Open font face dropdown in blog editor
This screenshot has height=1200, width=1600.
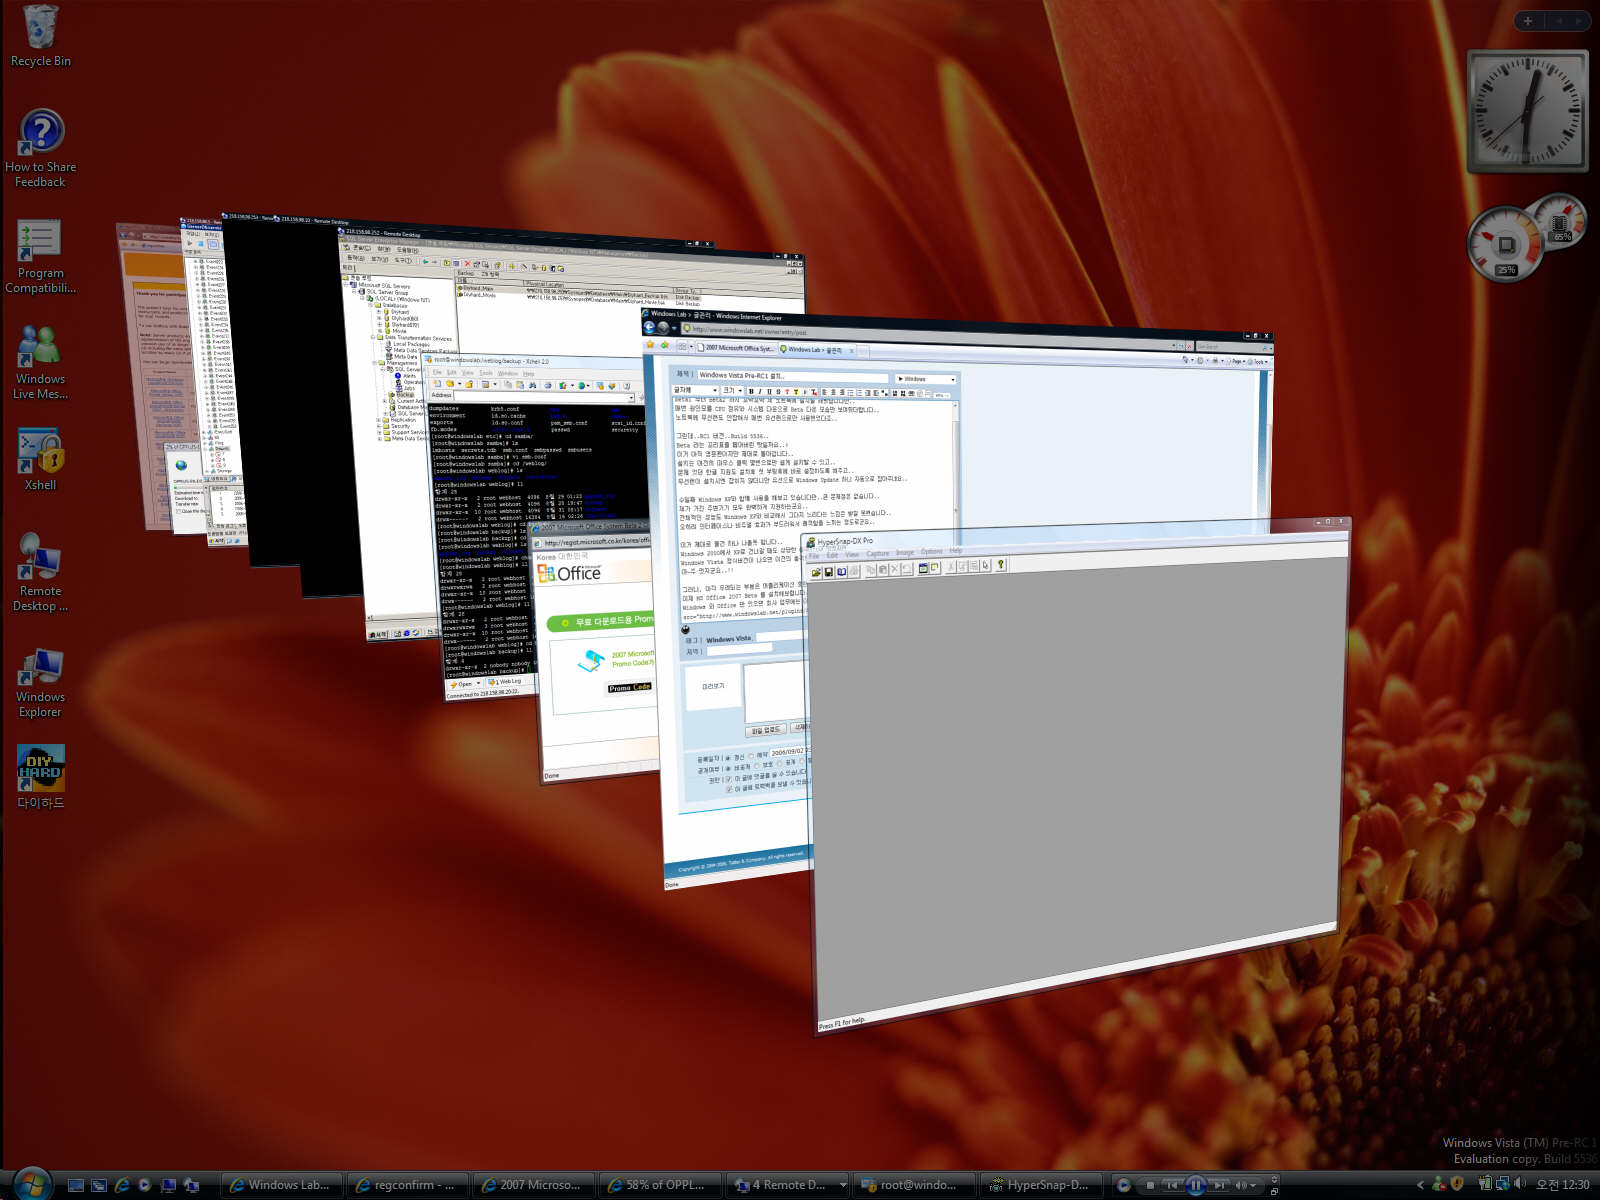(695, 390)
